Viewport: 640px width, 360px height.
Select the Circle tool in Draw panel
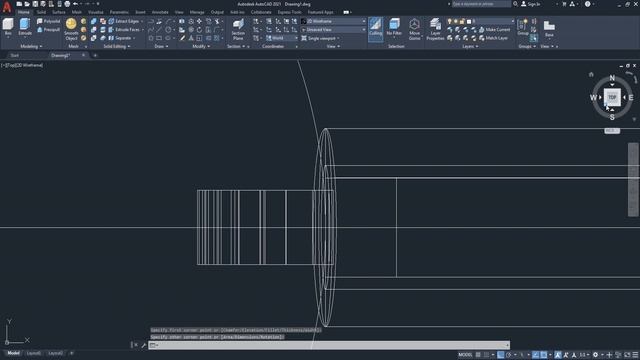[168, 30]
